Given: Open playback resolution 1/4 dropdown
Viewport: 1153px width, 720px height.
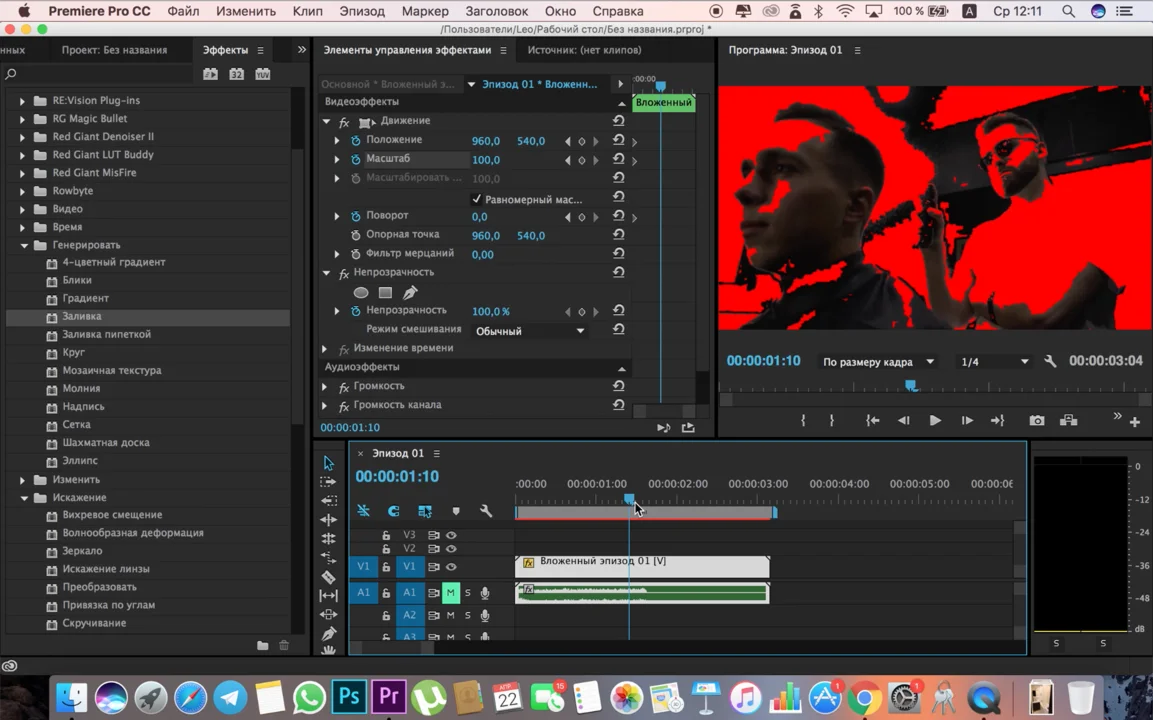Looking at the screenshot, I should click(x=994, y=362).
